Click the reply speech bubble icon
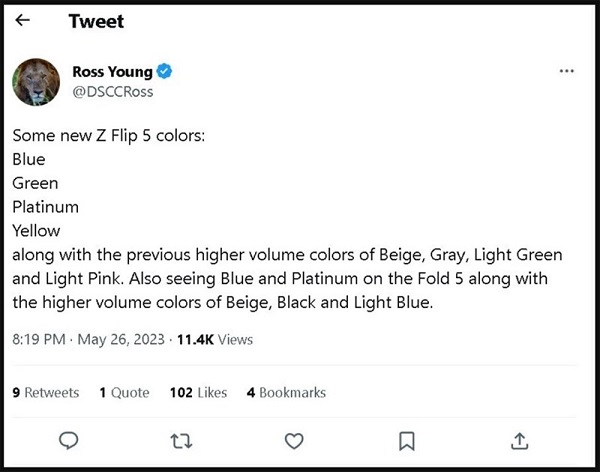 (69, 440)
